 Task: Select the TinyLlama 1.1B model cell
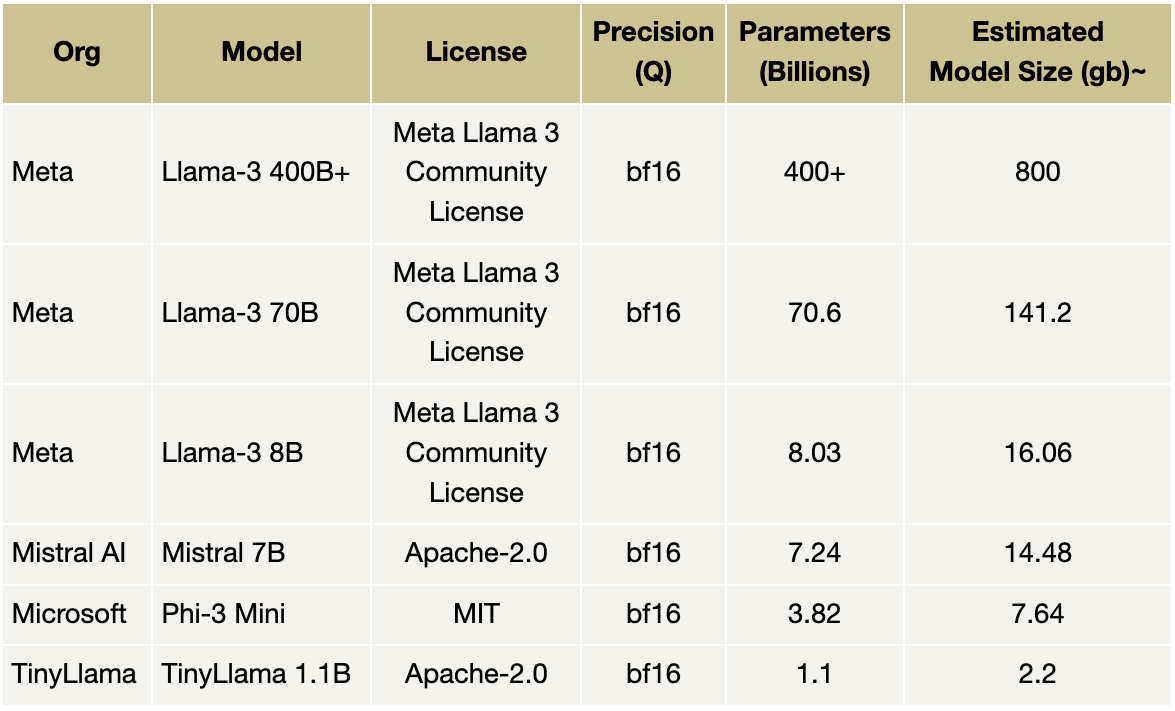pyautogui.click(x=256, y=674)
